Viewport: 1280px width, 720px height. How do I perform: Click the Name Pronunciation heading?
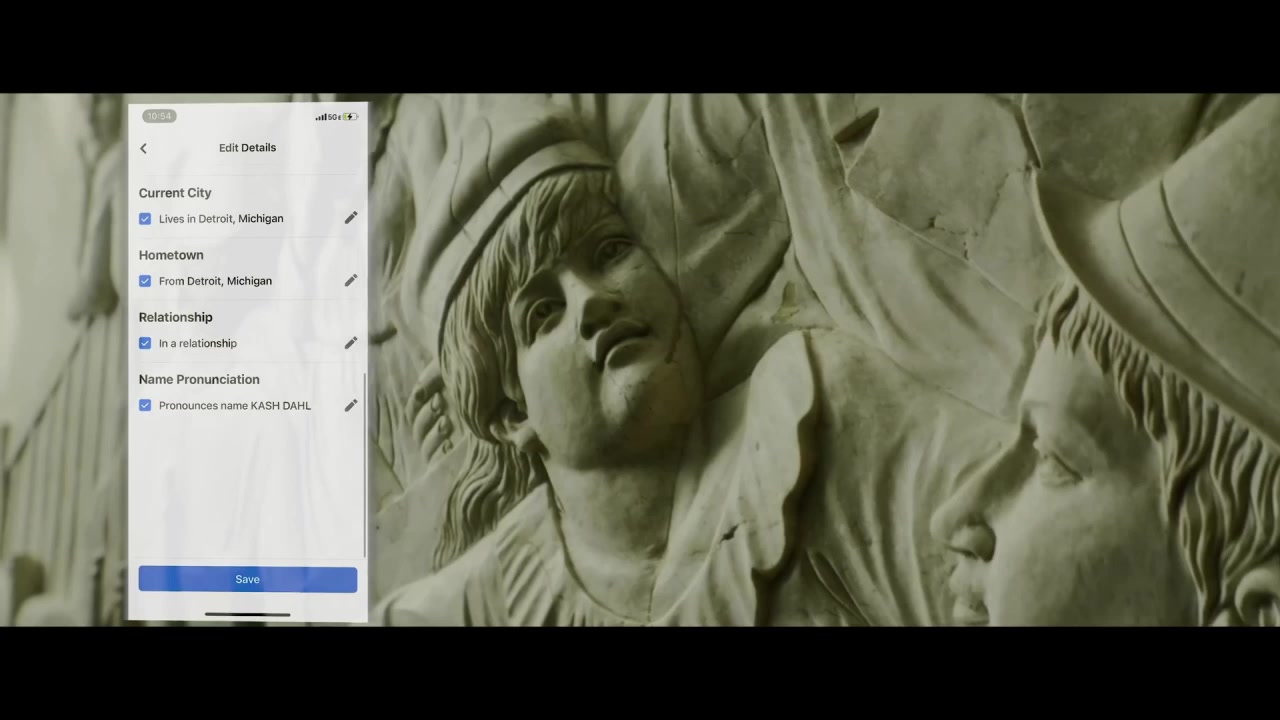click(199, 379)
